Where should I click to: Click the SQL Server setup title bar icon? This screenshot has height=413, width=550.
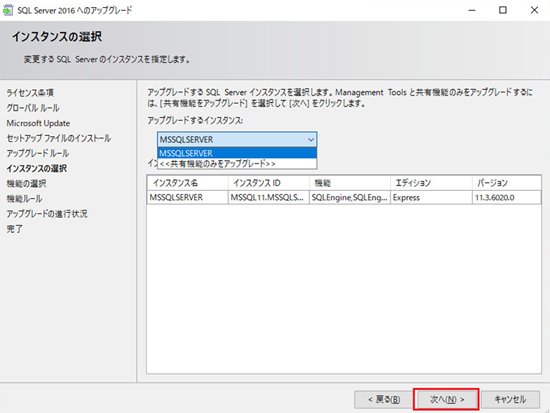8,10
